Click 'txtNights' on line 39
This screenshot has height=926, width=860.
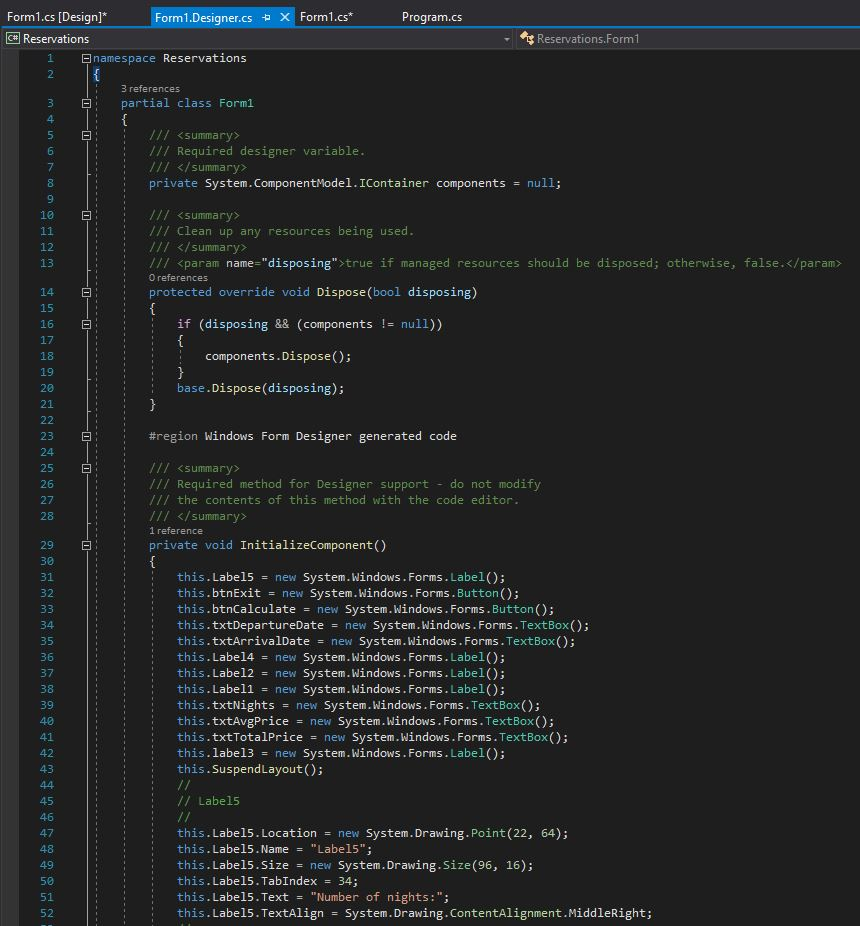pos(243,705)
